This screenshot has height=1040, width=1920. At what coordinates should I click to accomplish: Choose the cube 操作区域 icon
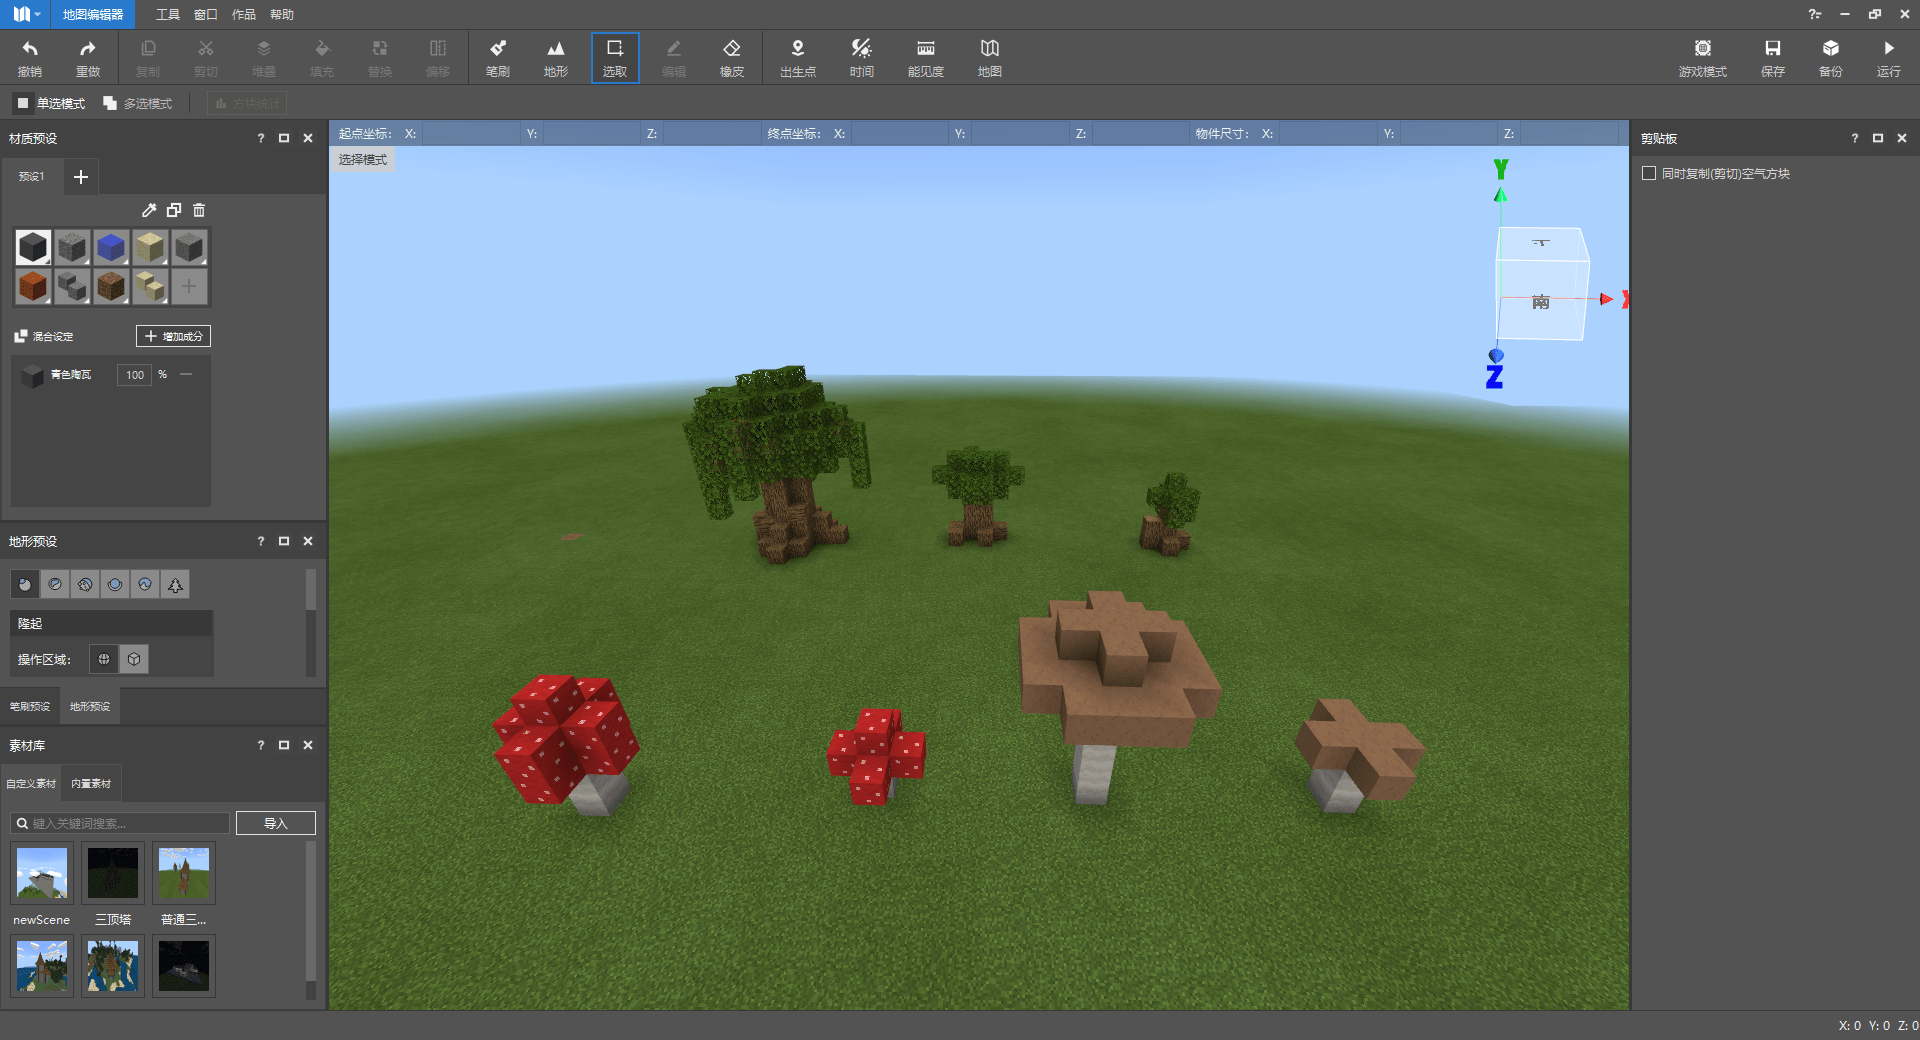click(134, 659)
